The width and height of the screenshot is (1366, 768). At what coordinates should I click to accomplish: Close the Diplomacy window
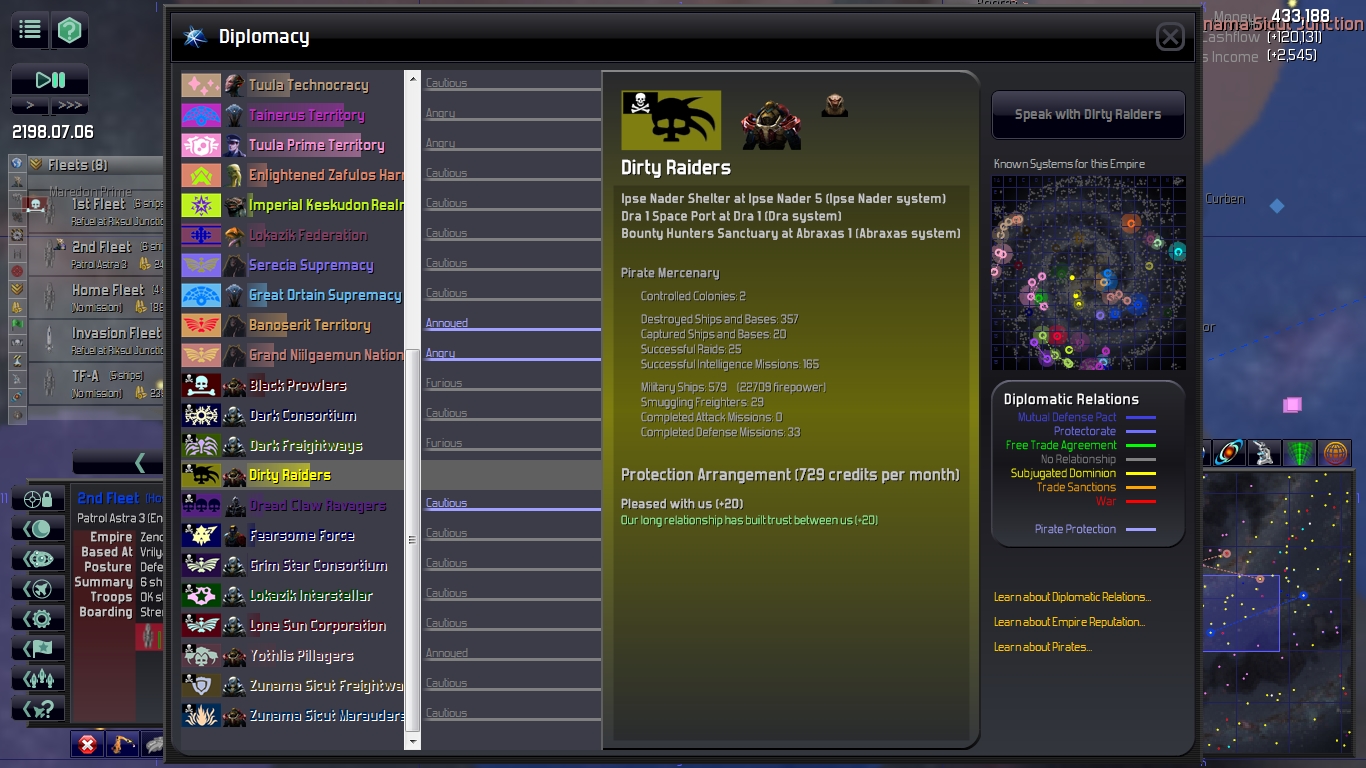coord(1170,37)
